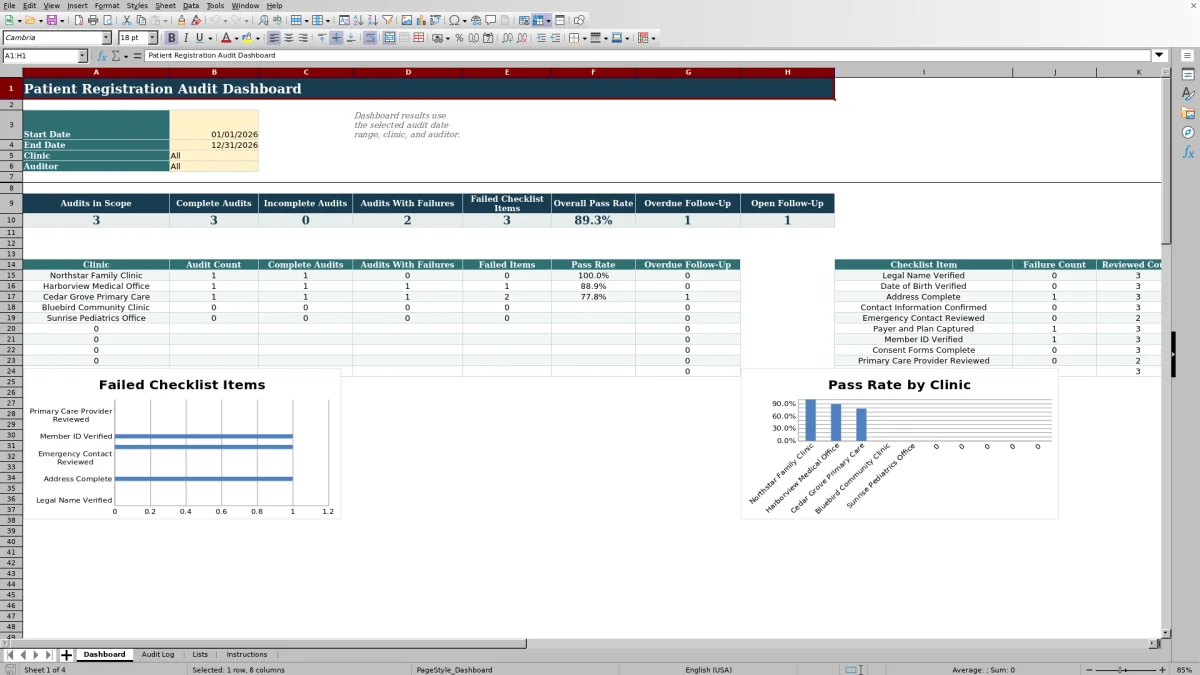Click the zoom slider in status bar
This screenshot has width=1200, height=675.
(x=1124, y=670)
